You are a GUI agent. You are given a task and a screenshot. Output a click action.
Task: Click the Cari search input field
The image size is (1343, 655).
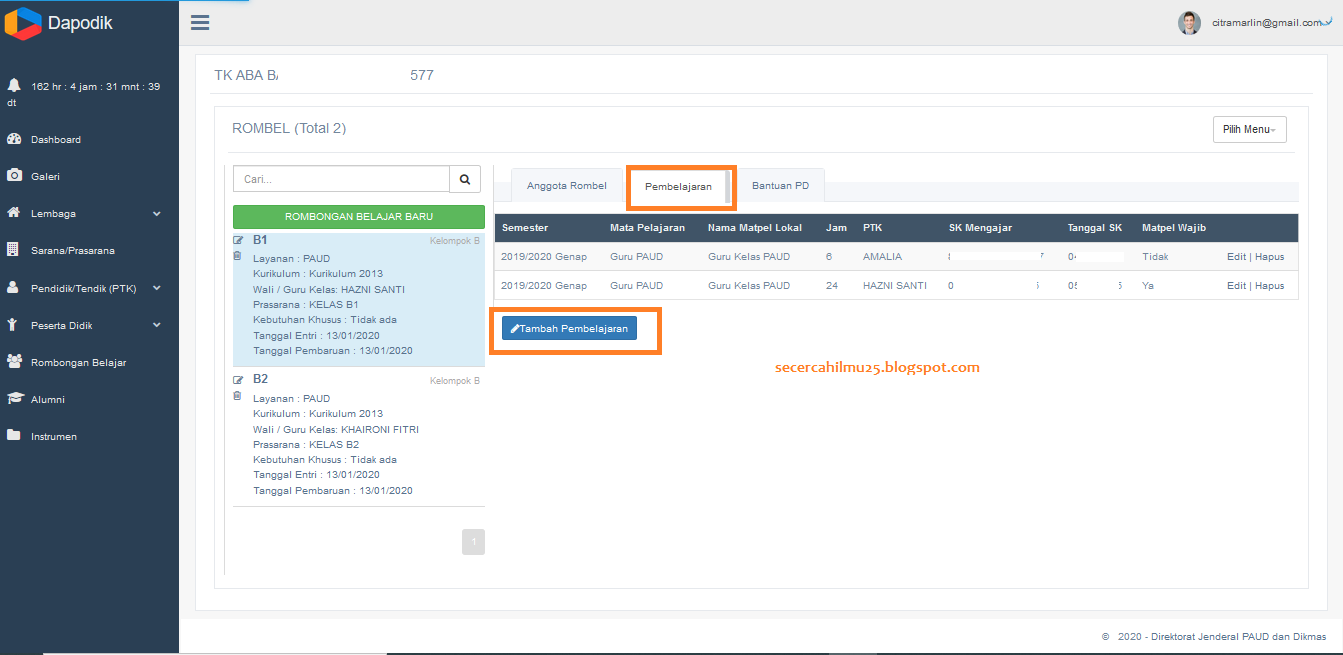[x=341, y=179]
